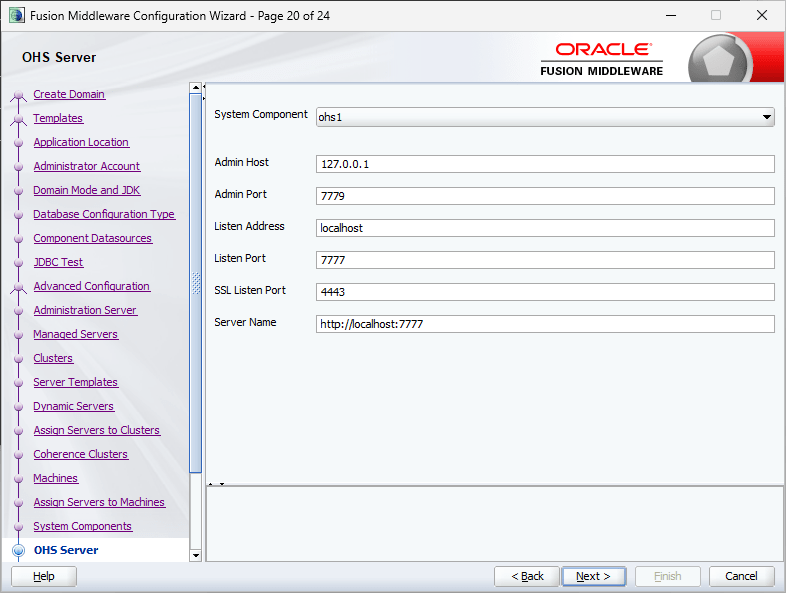The image size is (786, 593).
Task: Minimize the Configuration Wizard window
Action: [671, 16]
